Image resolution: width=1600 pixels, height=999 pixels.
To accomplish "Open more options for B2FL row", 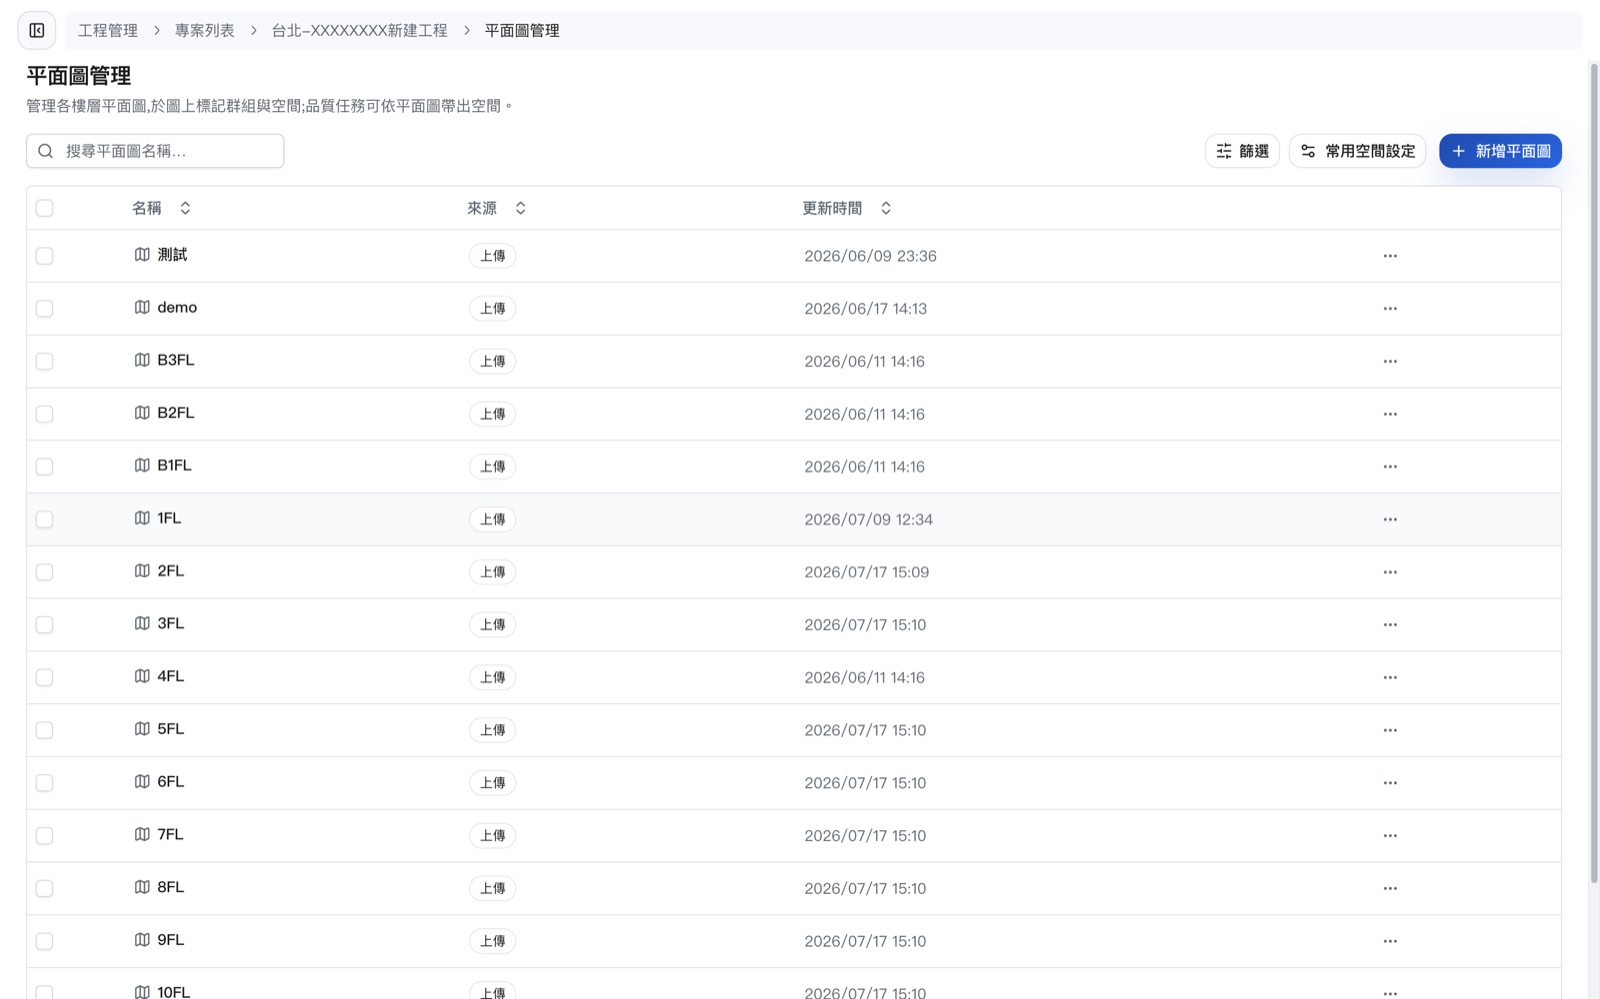I will [1390, 414].
